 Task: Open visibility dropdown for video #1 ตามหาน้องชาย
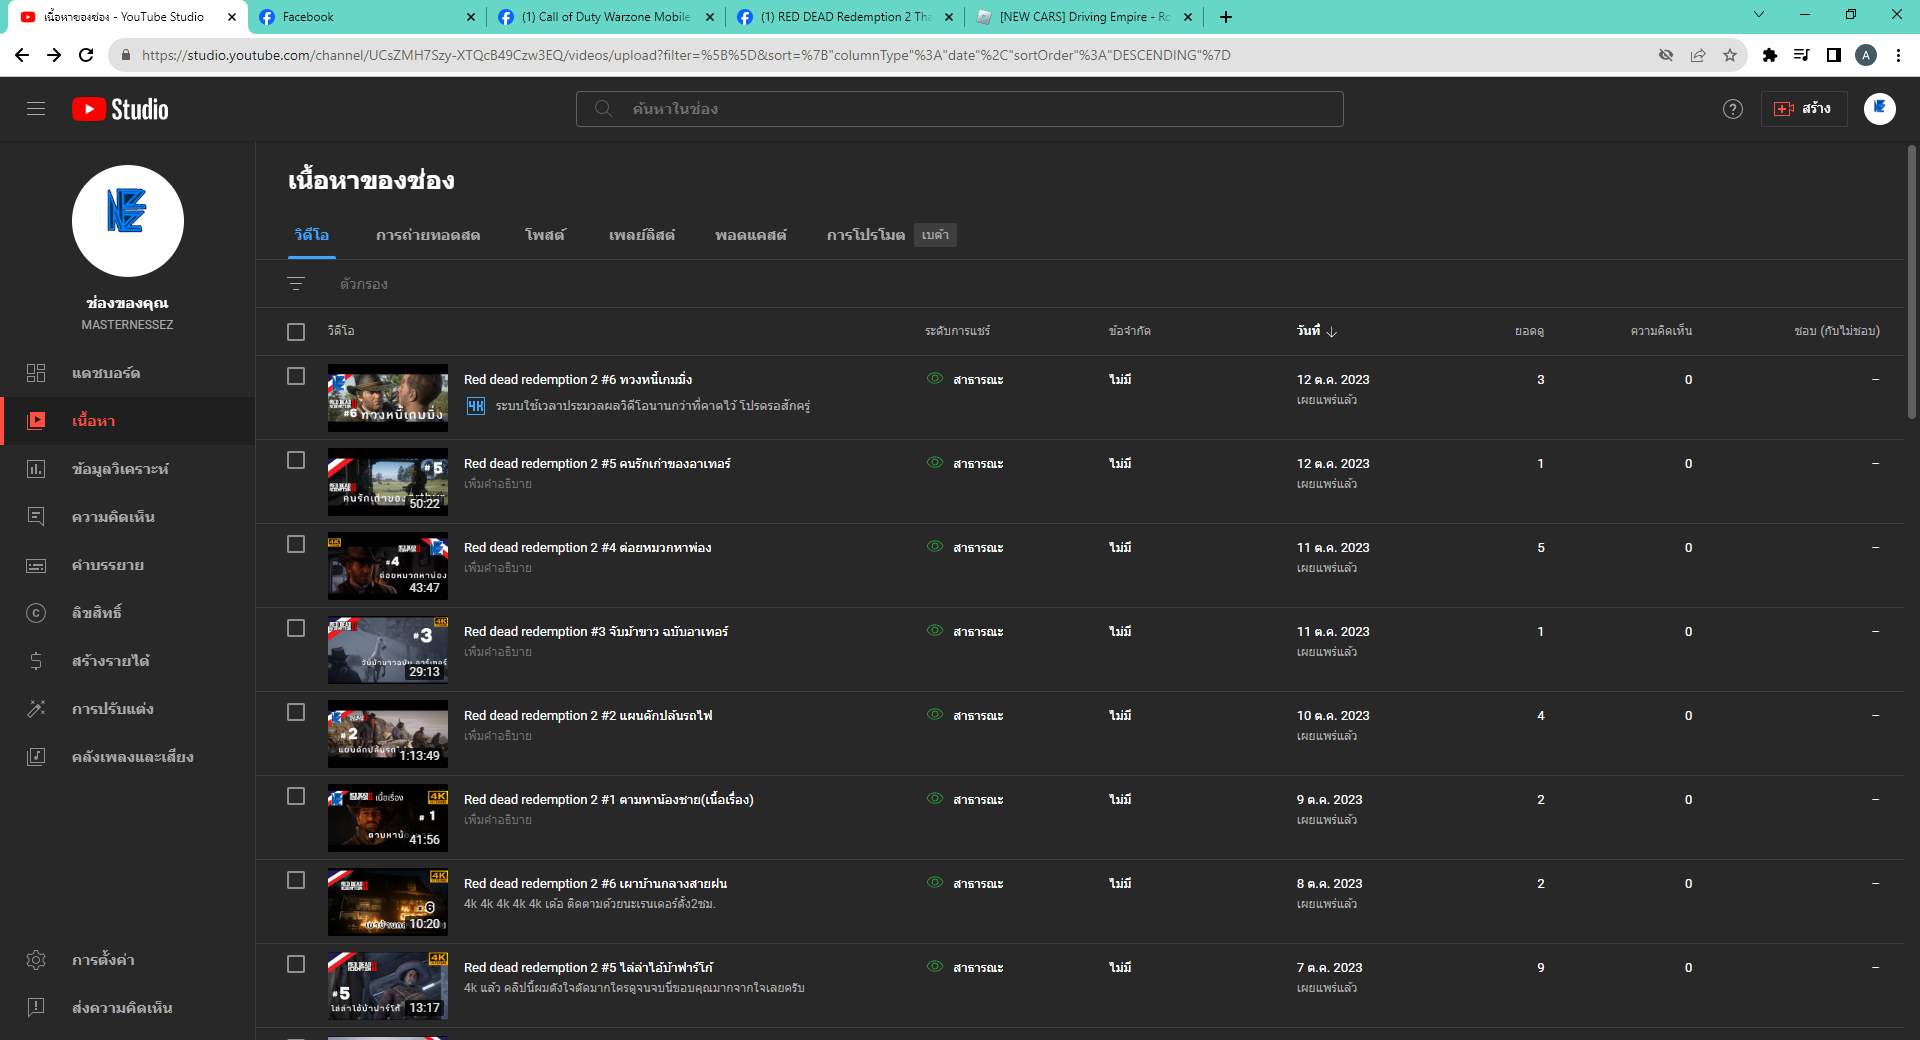[965, 800]
